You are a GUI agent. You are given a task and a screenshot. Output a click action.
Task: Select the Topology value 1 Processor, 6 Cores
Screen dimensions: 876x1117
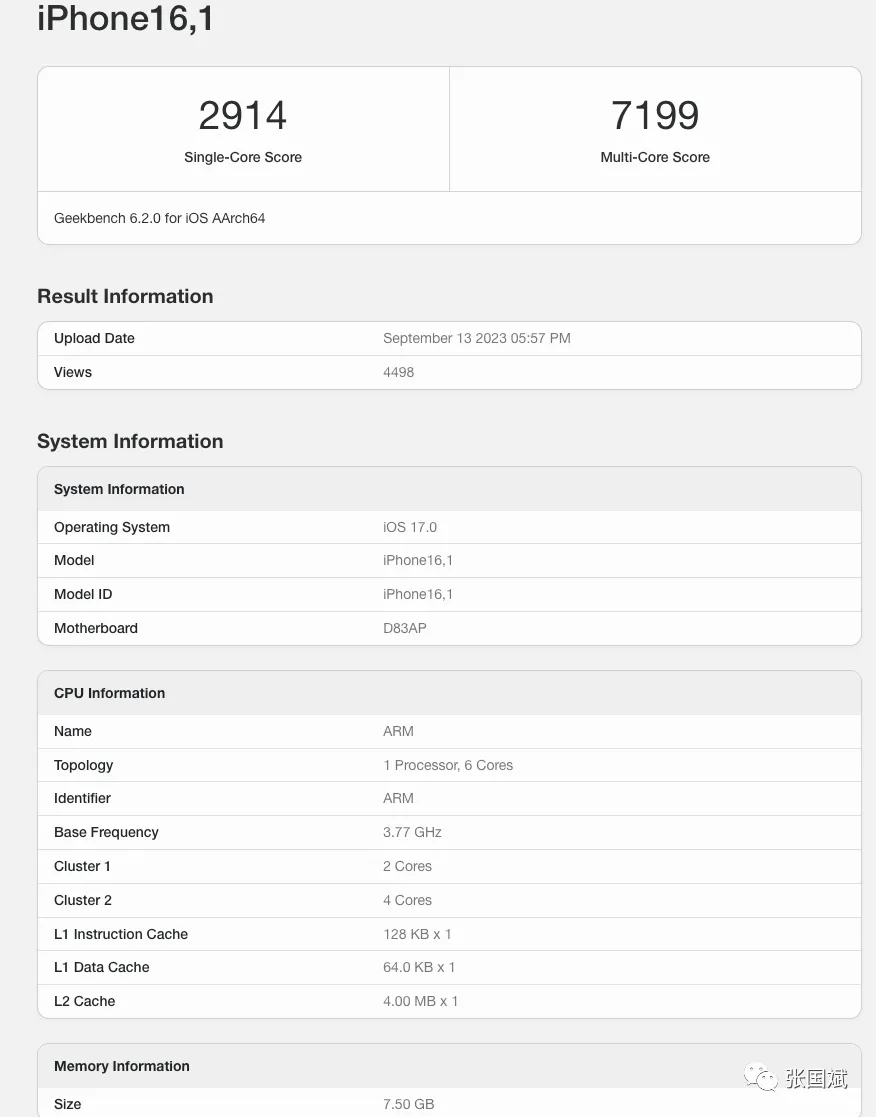tap(448, 765)
